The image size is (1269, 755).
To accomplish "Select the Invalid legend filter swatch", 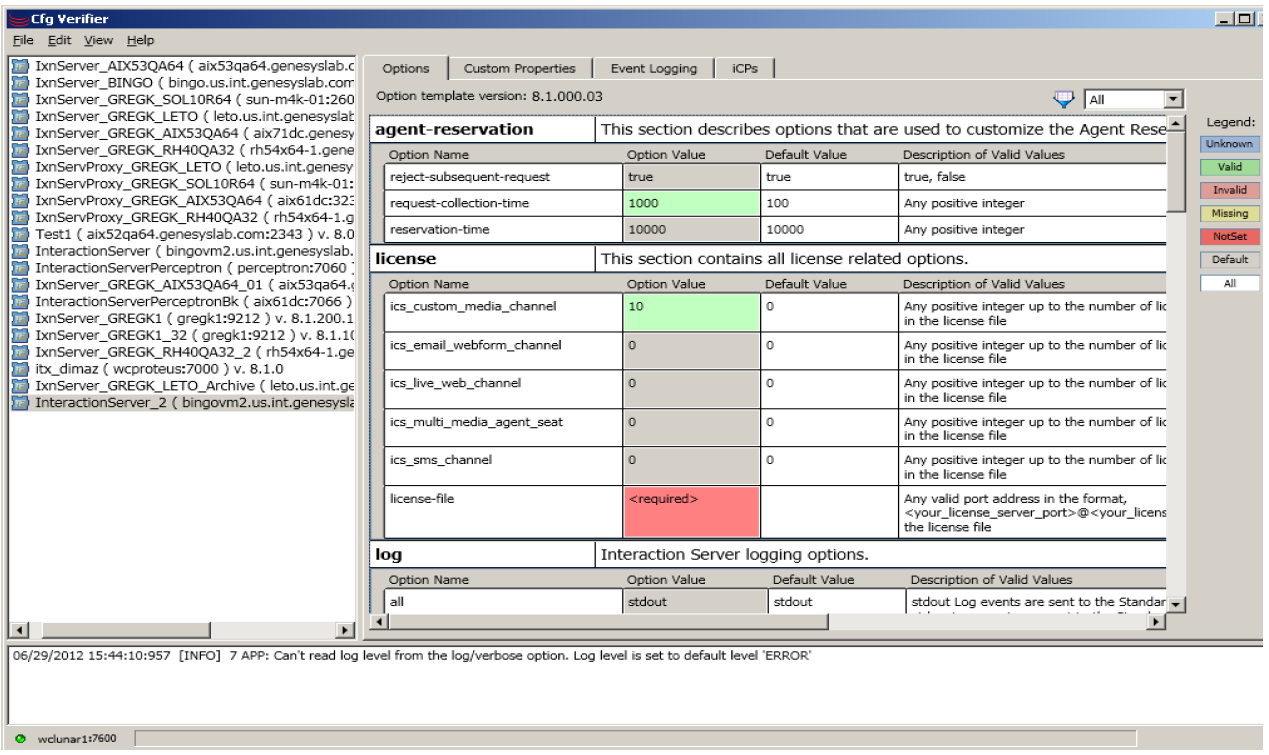I will click(x=1229, y=190).
